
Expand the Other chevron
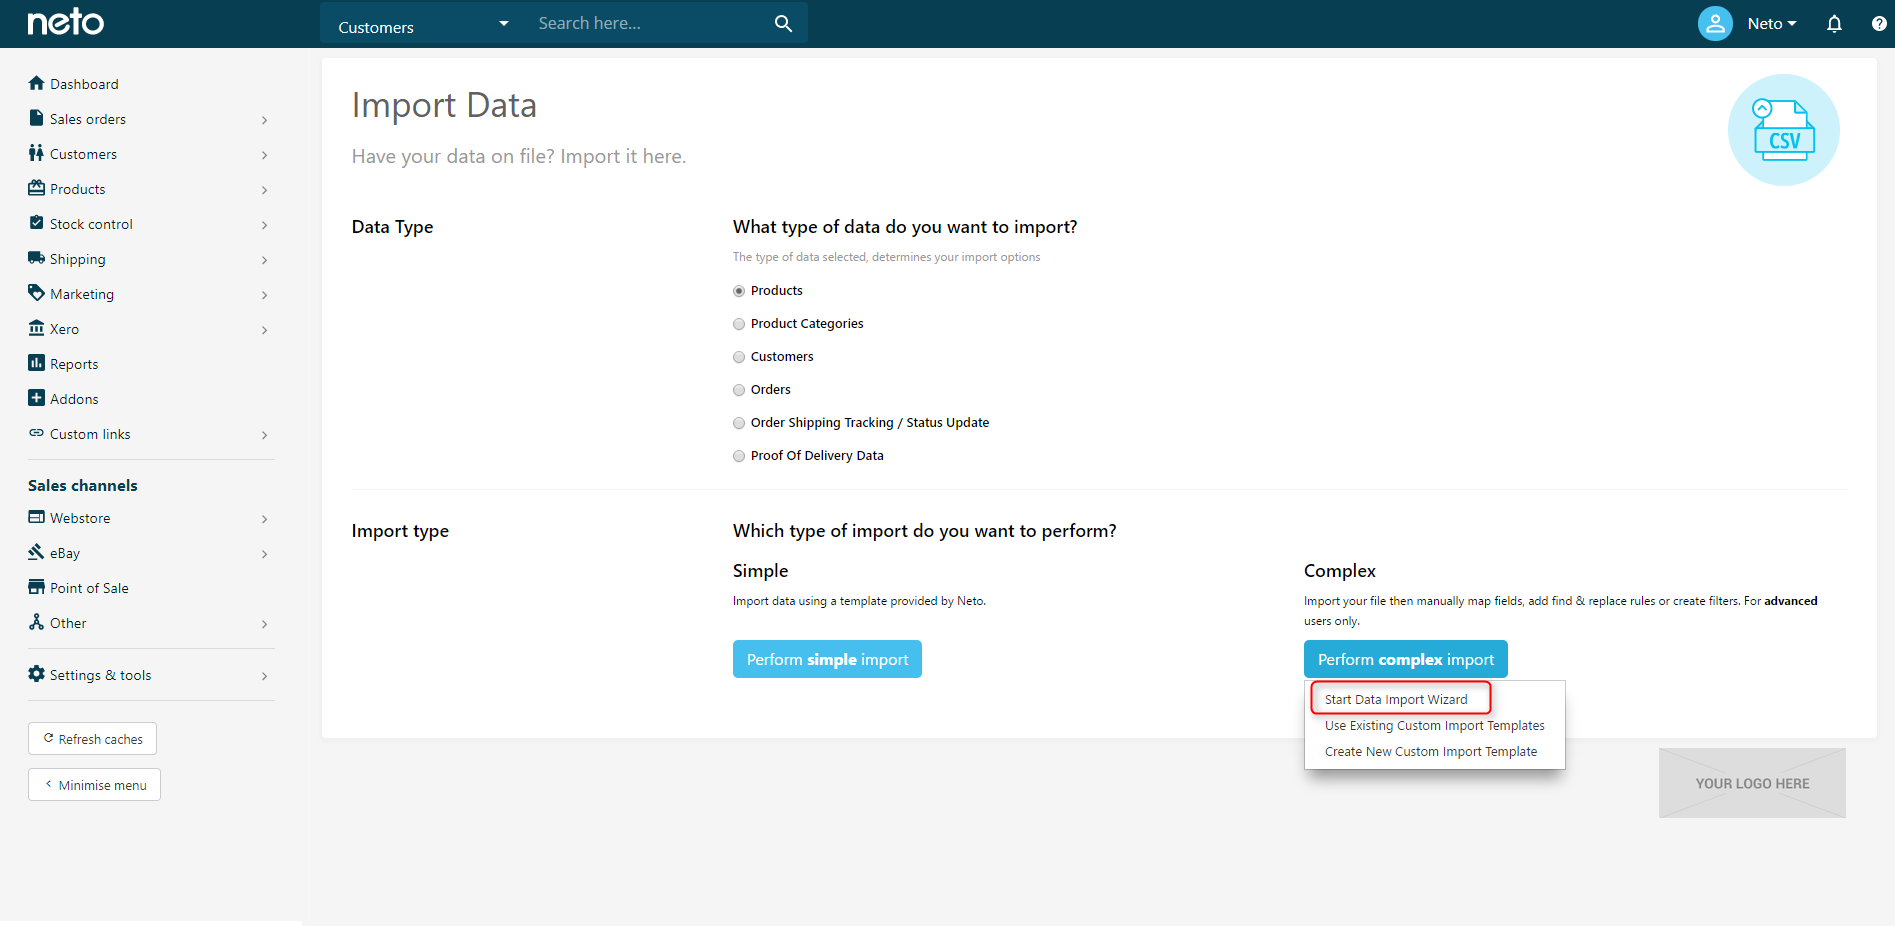click(x=264, y=624)
